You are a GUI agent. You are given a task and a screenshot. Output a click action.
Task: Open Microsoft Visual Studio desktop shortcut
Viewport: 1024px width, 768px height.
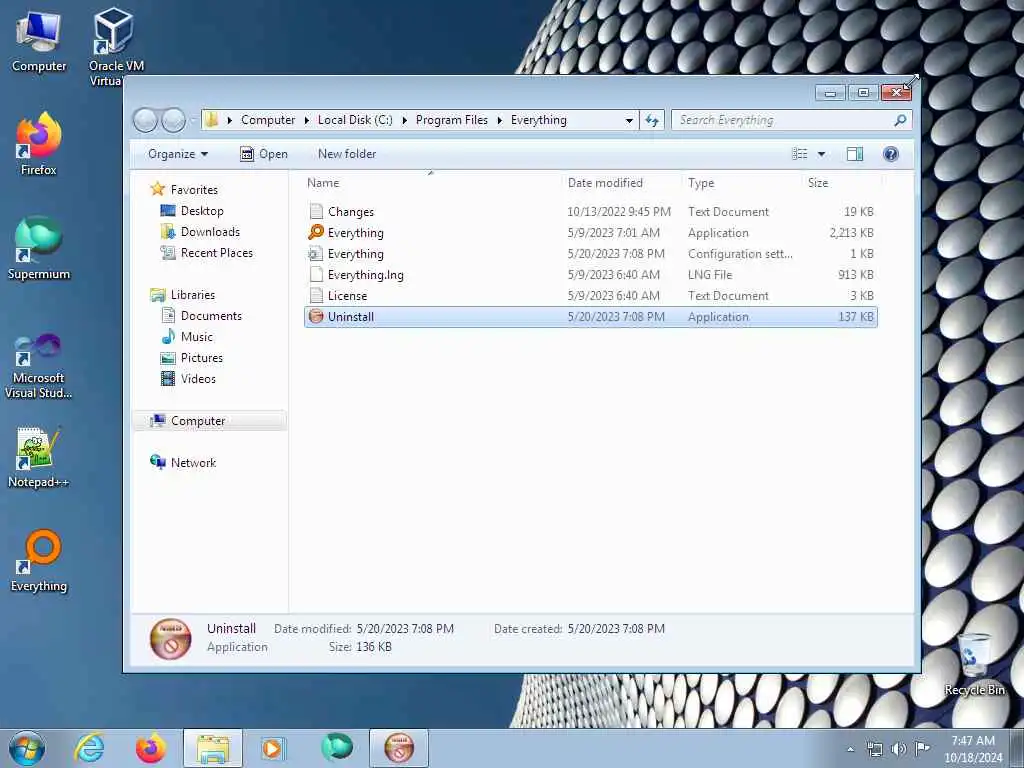tap(39, 366)
